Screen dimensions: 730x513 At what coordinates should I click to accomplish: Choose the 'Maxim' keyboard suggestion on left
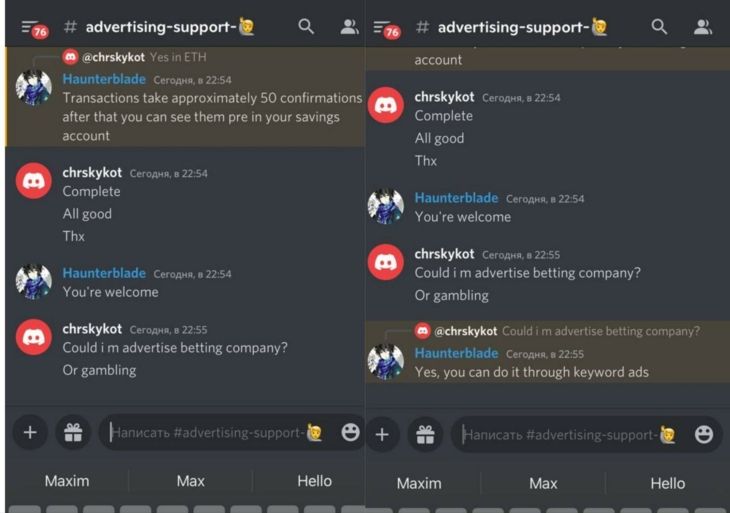(x=67, y=481)
